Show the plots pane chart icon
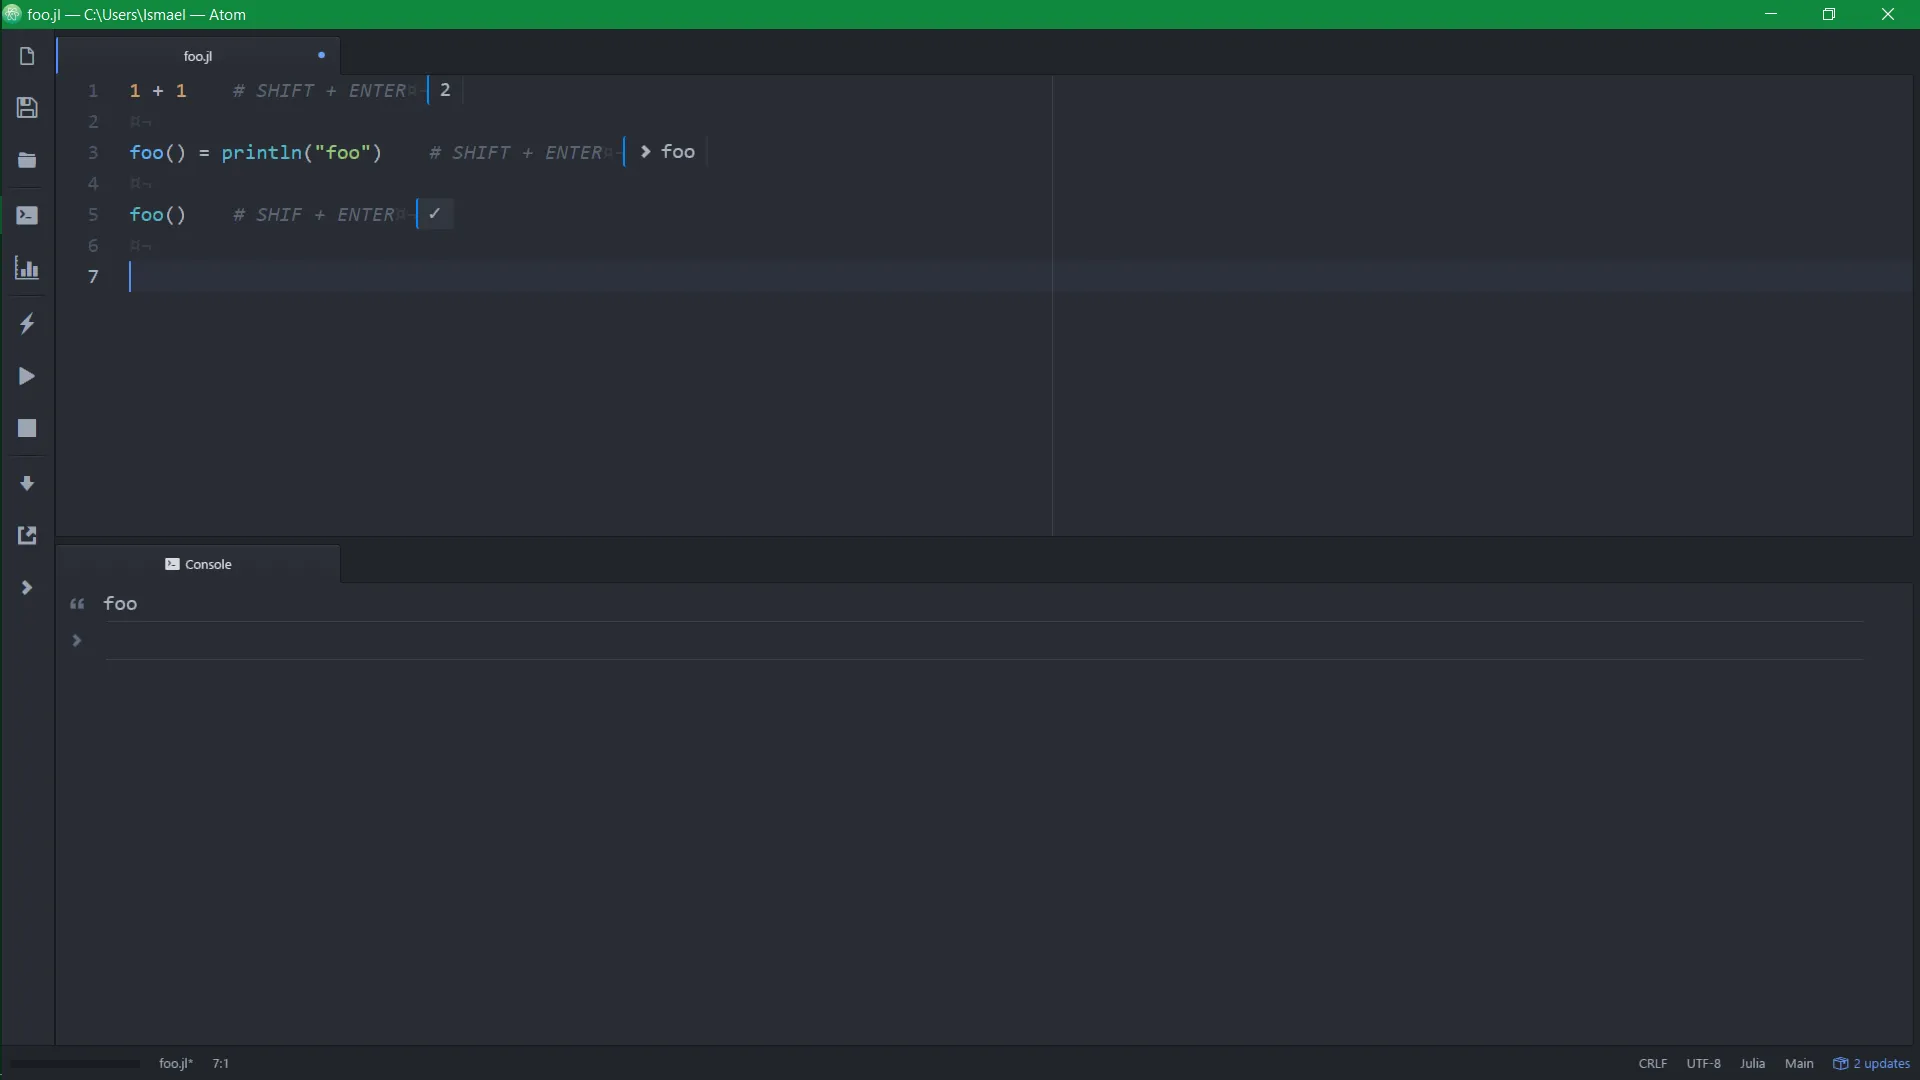 click(x=27, y=268)
